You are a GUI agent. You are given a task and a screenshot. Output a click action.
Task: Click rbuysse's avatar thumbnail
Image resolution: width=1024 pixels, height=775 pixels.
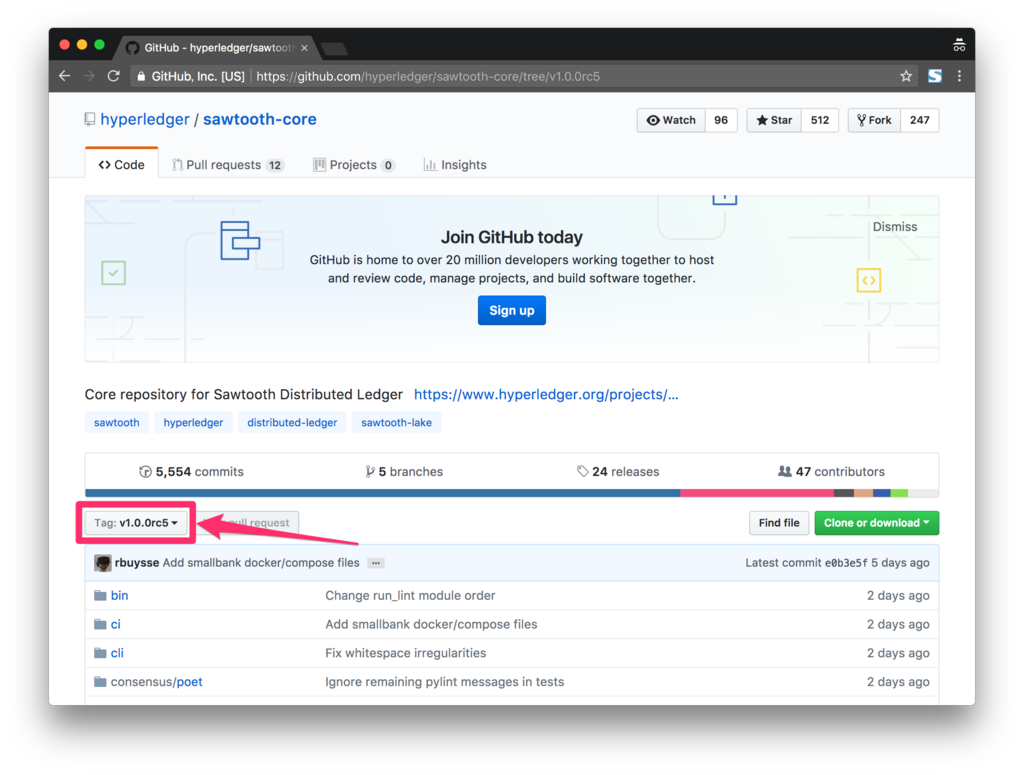tap(103, 563)
